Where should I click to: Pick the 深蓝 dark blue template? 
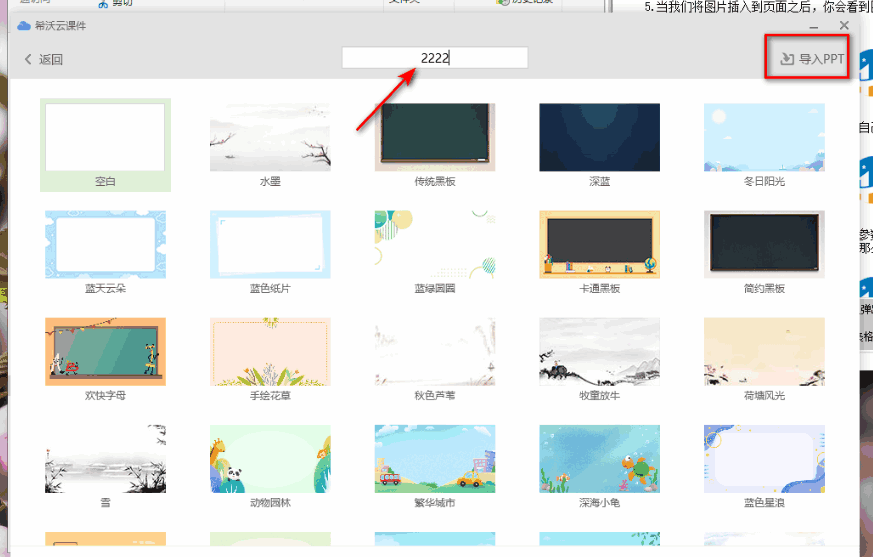click(x=599, y=138)
